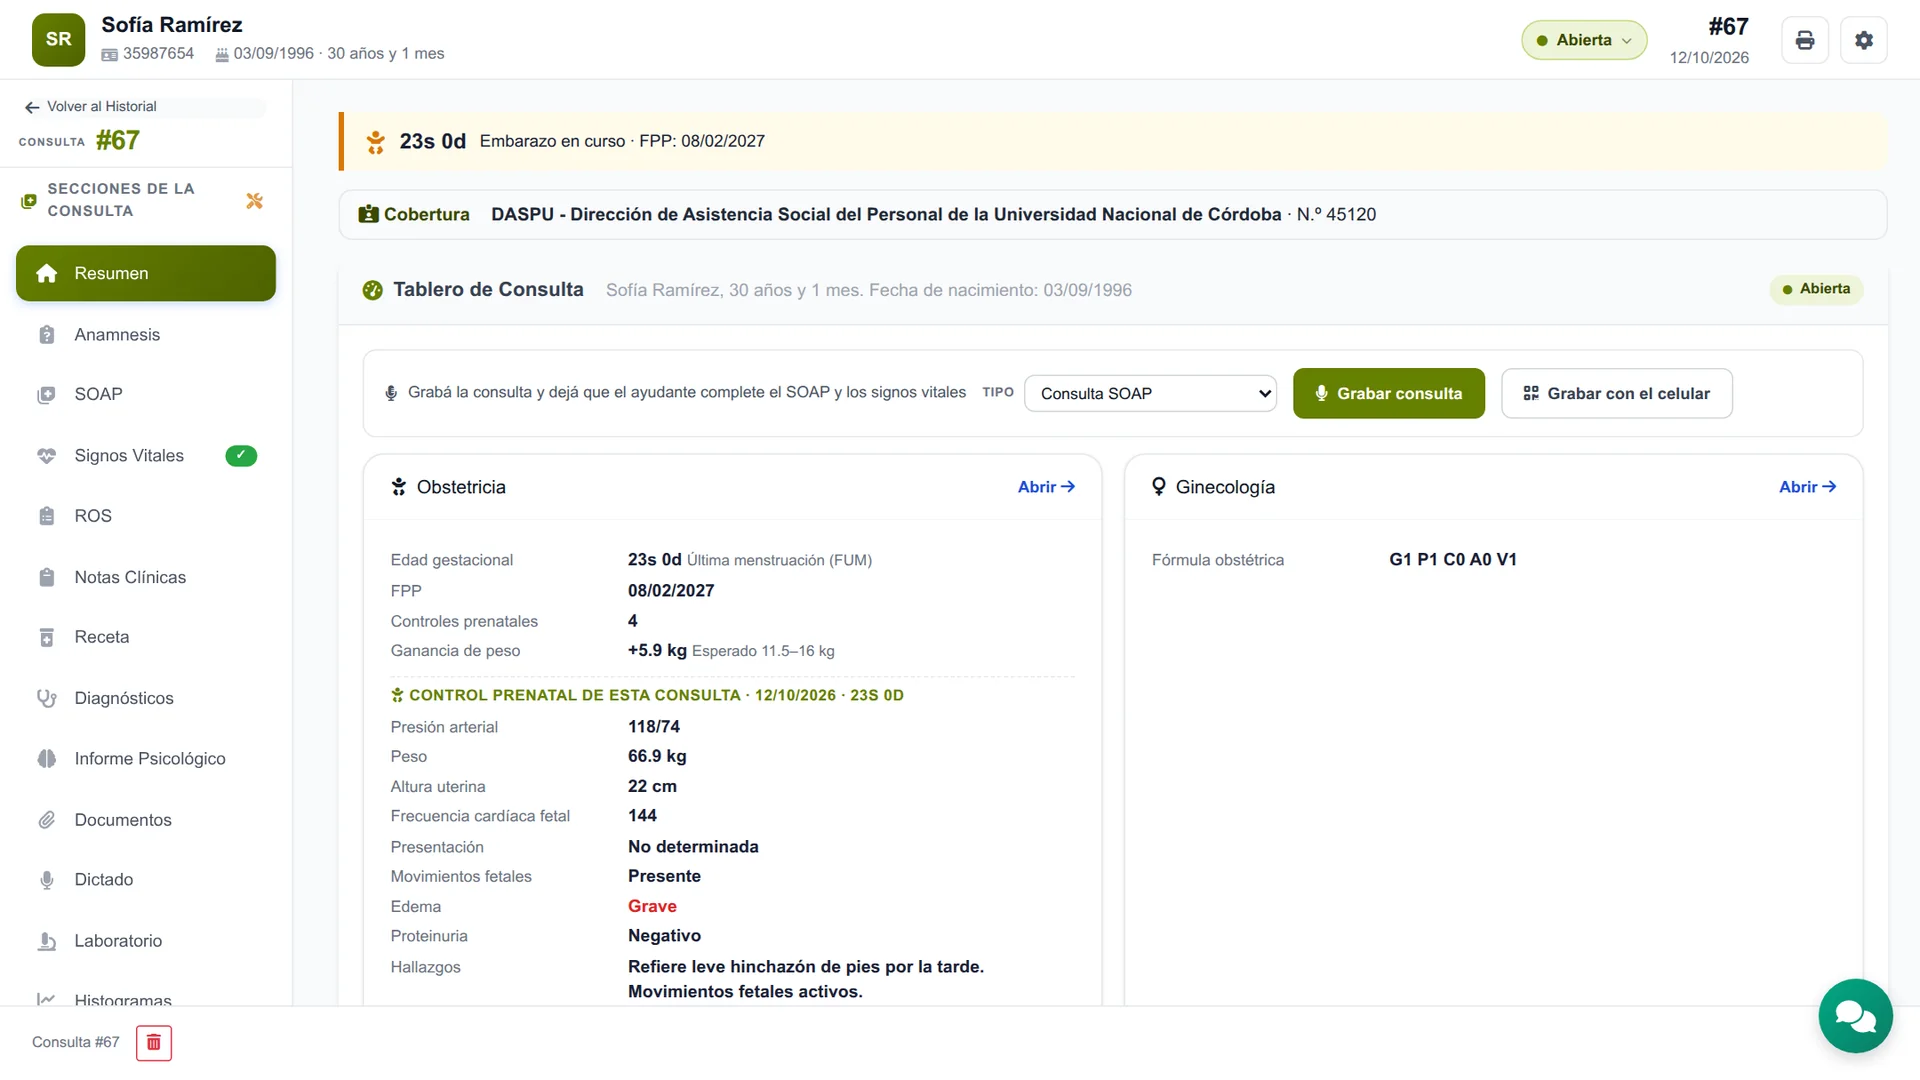Viewport: 1920px width, 1080px height.
Task: Click the SR patient avatar
Action: click(58, 40)
